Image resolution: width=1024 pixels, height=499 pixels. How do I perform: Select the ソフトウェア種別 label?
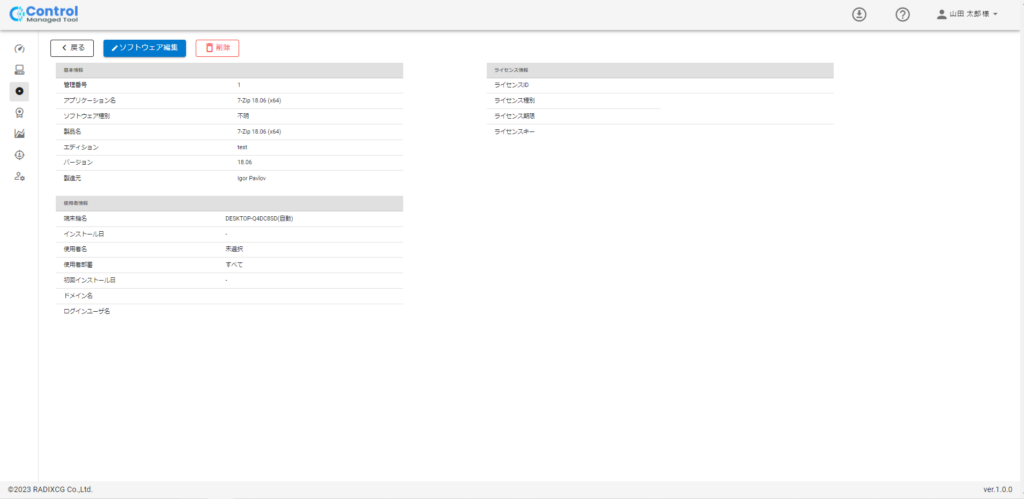(x=86, y=116)
